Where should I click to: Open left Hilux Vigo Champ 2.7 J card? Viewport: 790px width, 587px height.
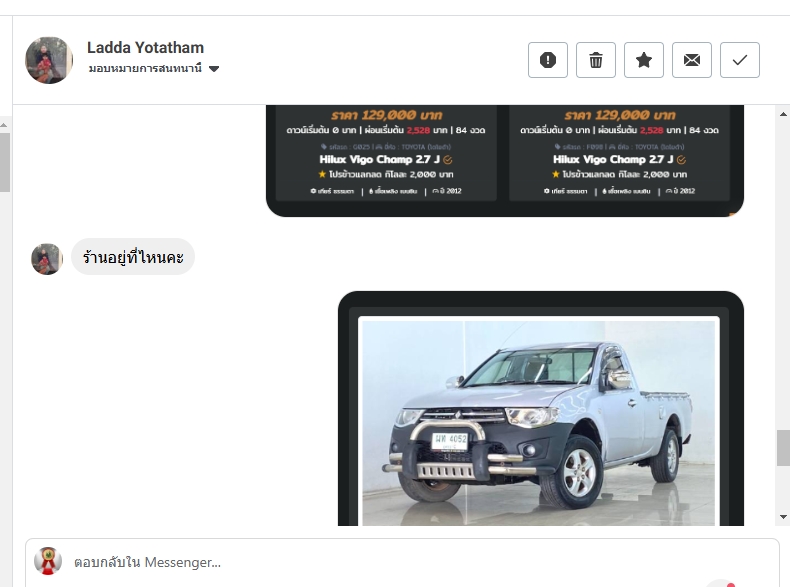(386, 153)
